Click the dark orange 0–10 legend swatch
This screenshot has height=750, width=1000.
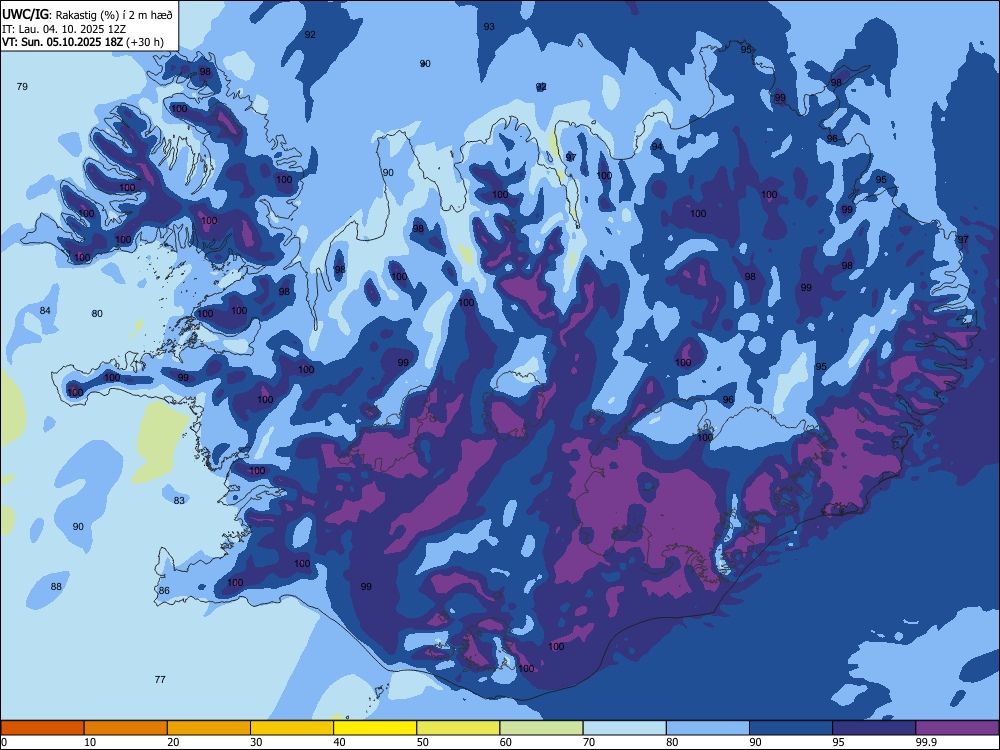(42, 728)
